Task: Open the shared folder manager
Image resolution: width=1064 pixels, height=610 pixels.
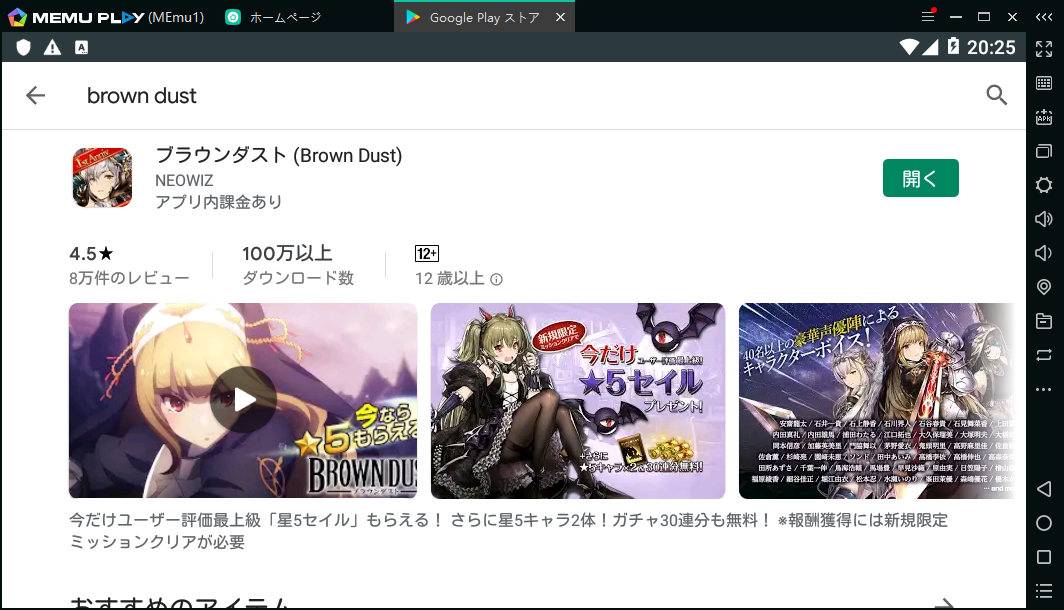Action: tap(1044, 321)
